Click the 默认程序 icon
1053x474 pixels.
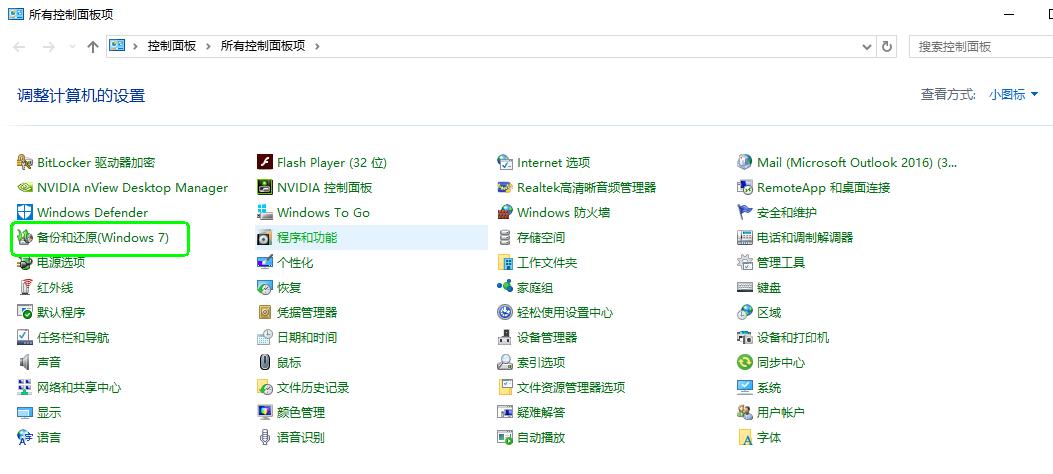coord(25,312)
